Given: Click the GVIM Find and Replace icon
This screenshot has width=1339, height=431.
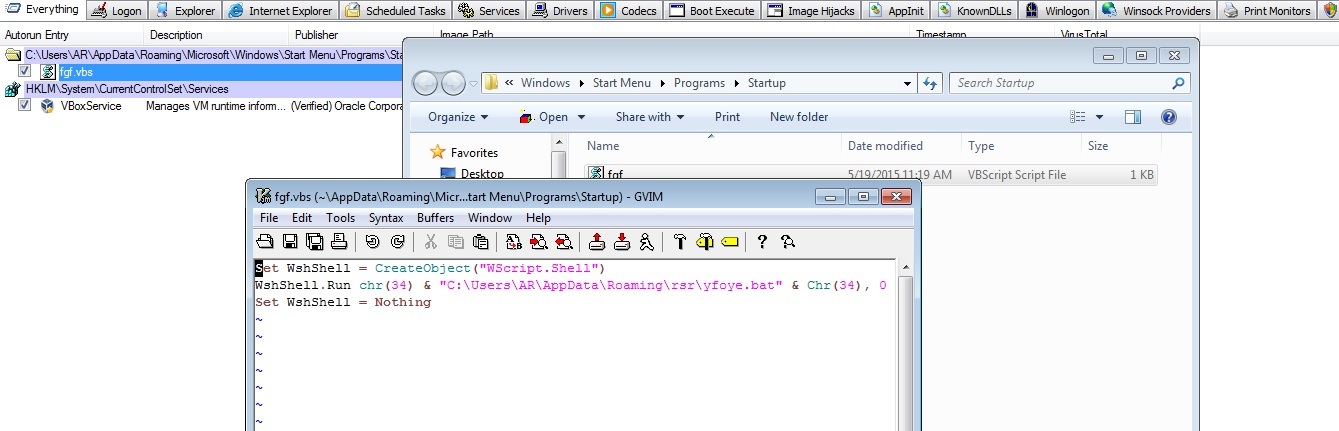Looking at the screenshot, I should coord(513,241).
